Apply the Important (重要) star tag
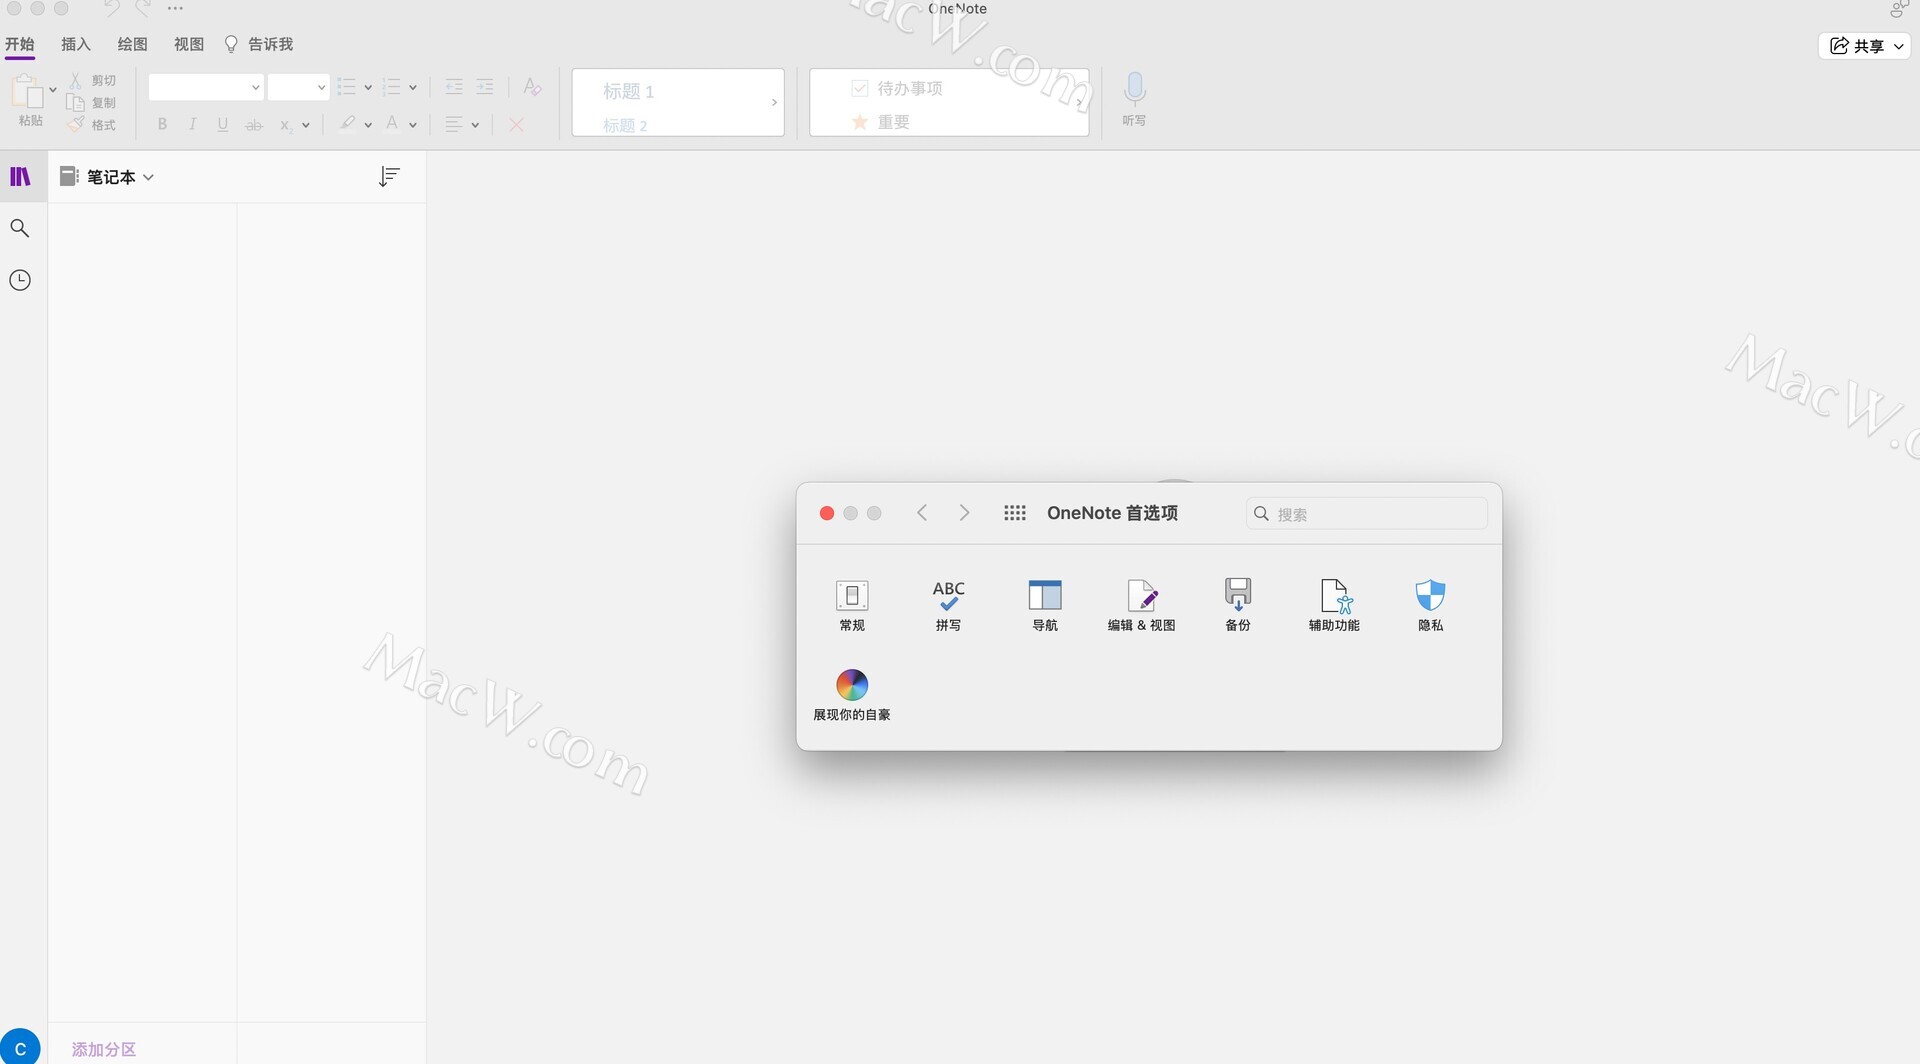The image size is (1920, 1064). (881, 122)
